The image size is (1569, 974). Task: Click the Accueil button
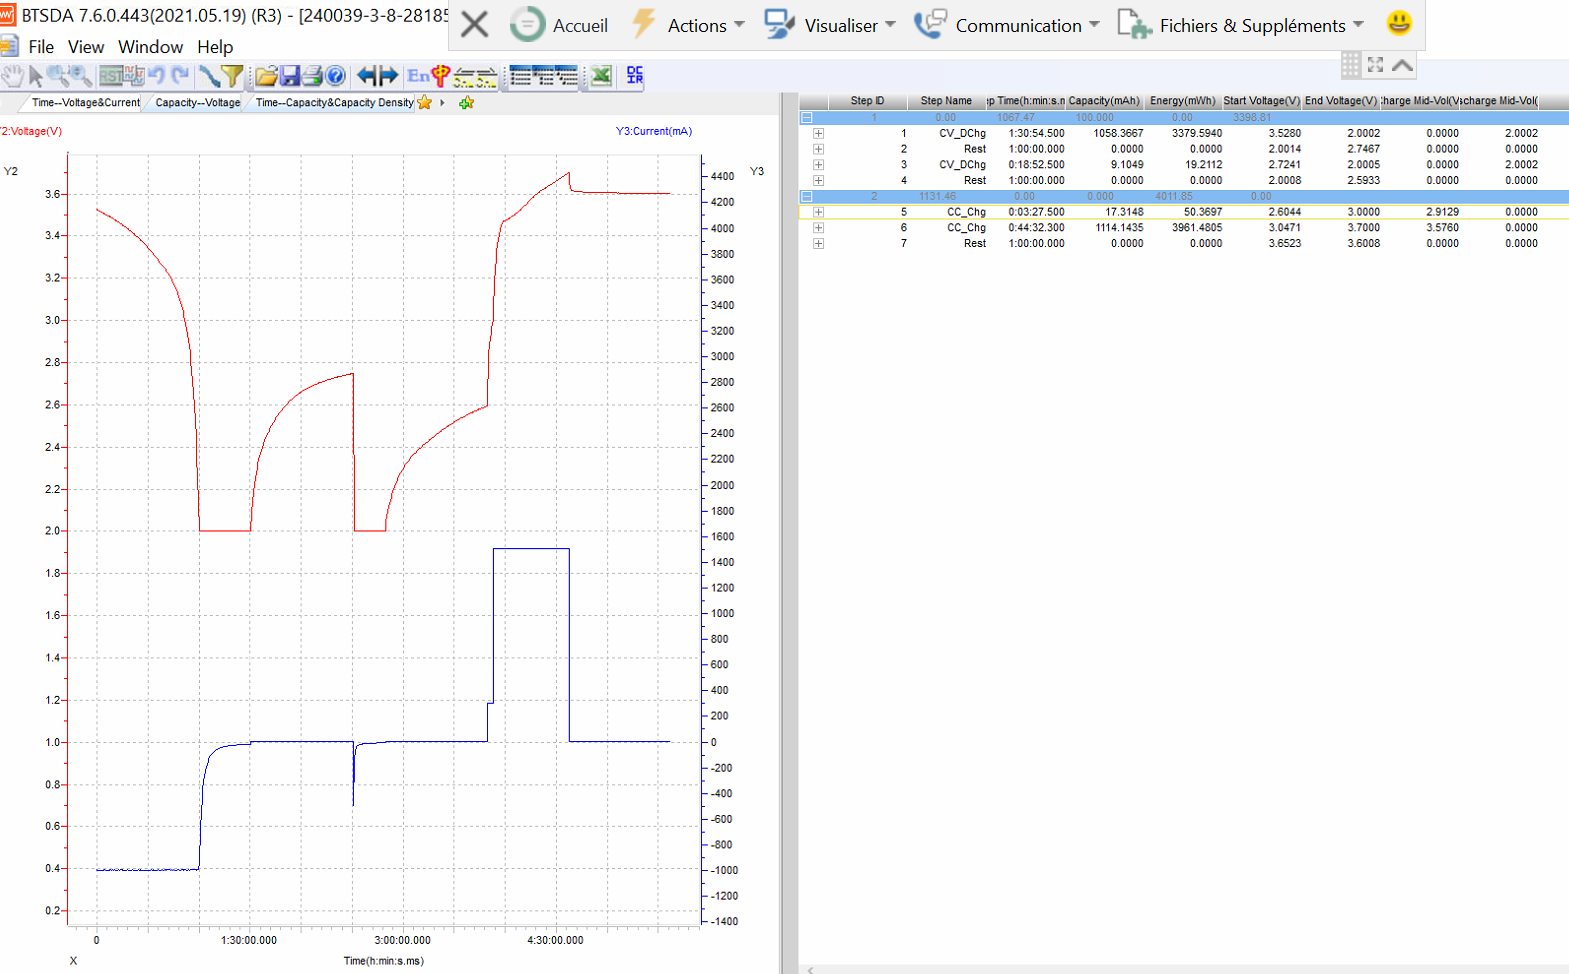coord(559,25)
